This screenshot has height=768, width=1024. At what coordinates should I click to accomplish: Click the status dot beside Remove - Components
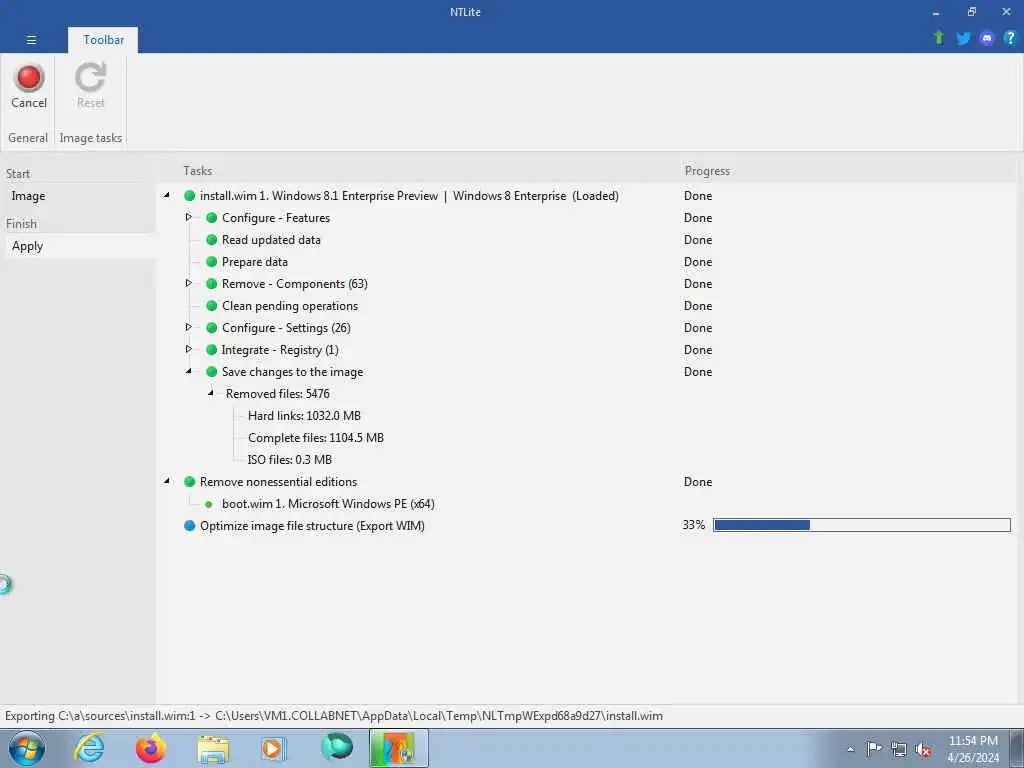click(x=212, y=283)
